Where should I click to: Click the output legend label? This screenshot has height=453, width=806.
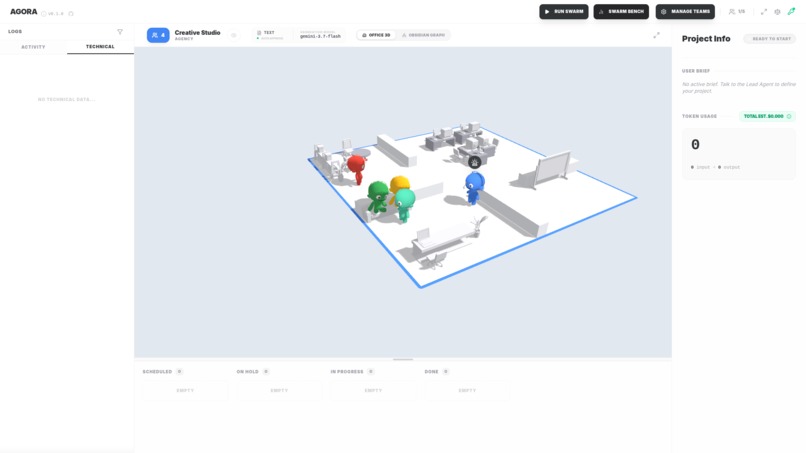[731, 167]
